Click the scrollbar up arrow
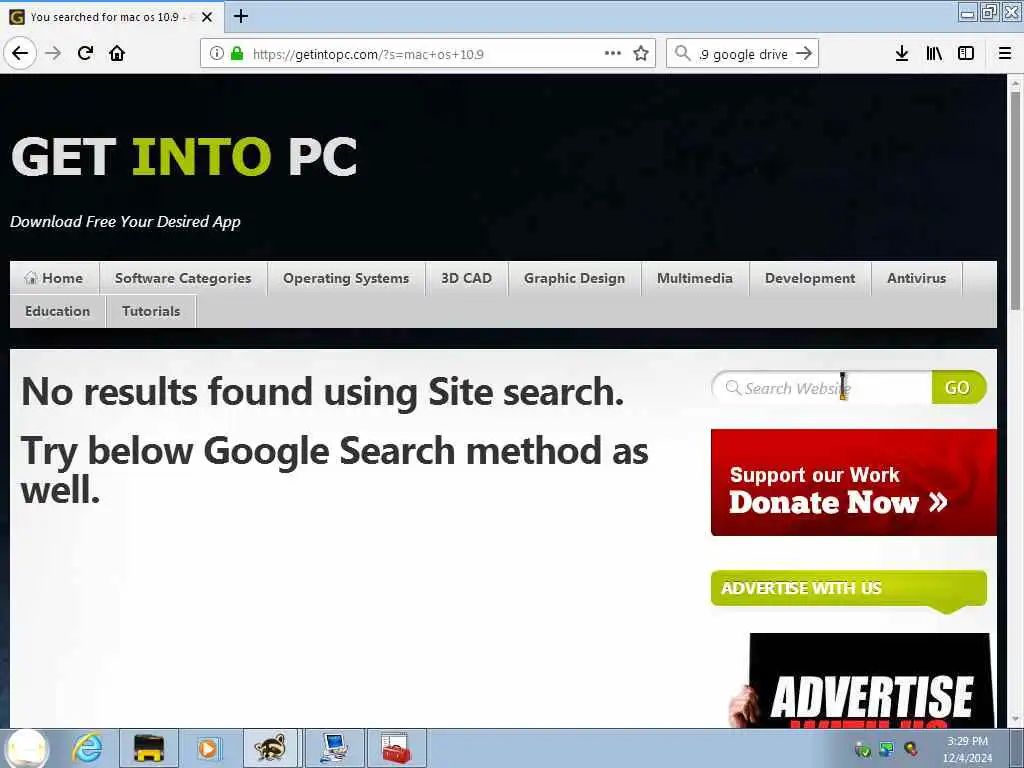 tap(1015, 82)
